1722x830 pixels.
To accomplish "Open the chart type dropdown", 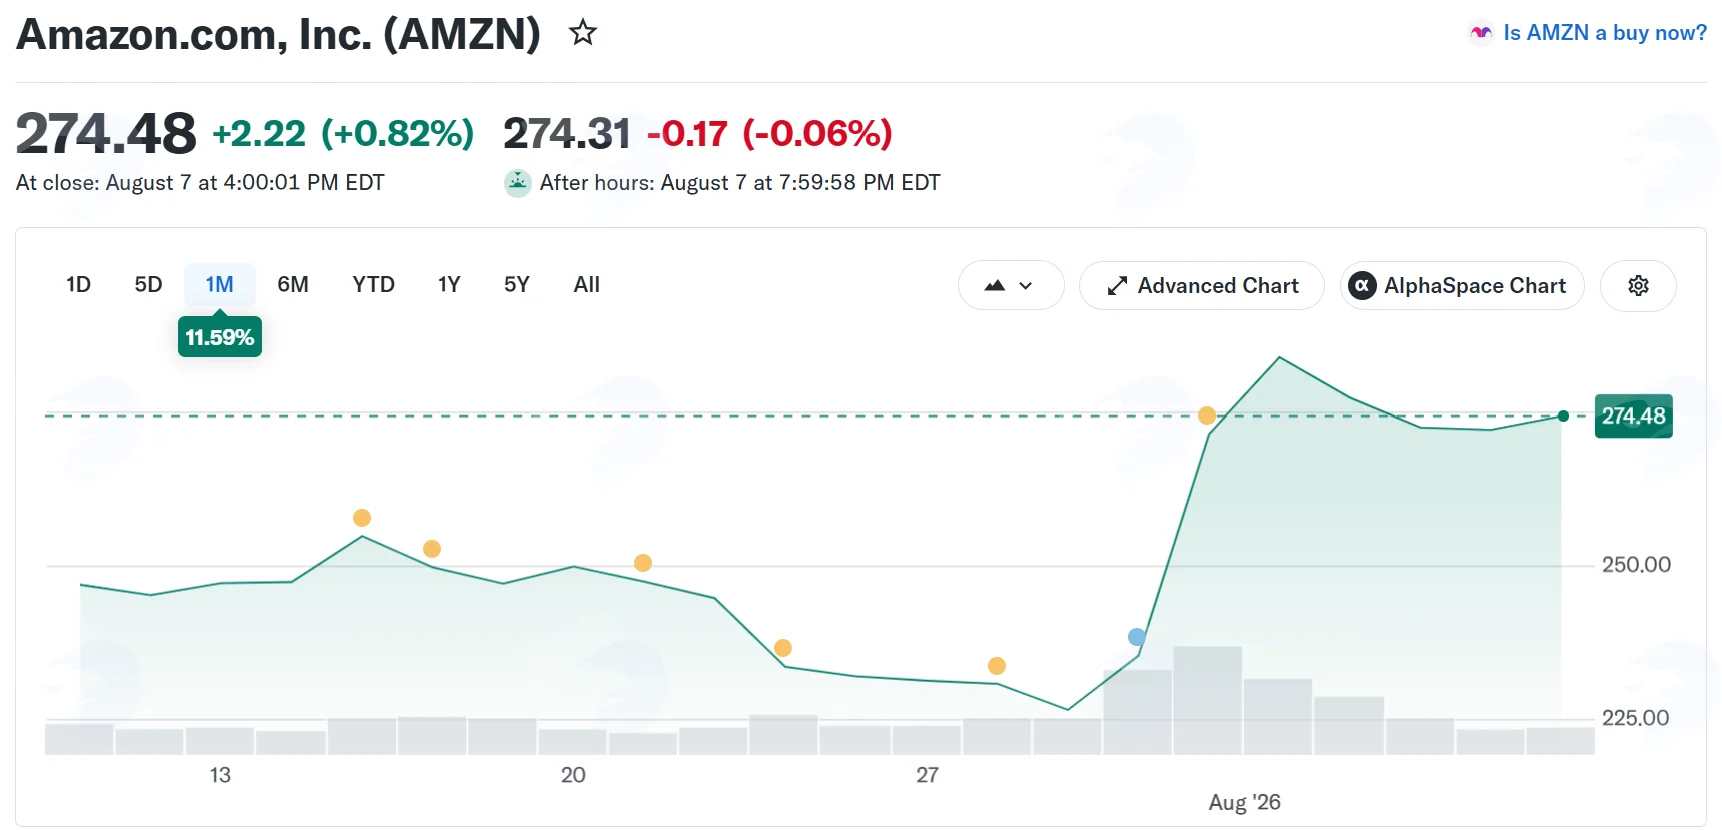I will click(x=1010, y=286).
